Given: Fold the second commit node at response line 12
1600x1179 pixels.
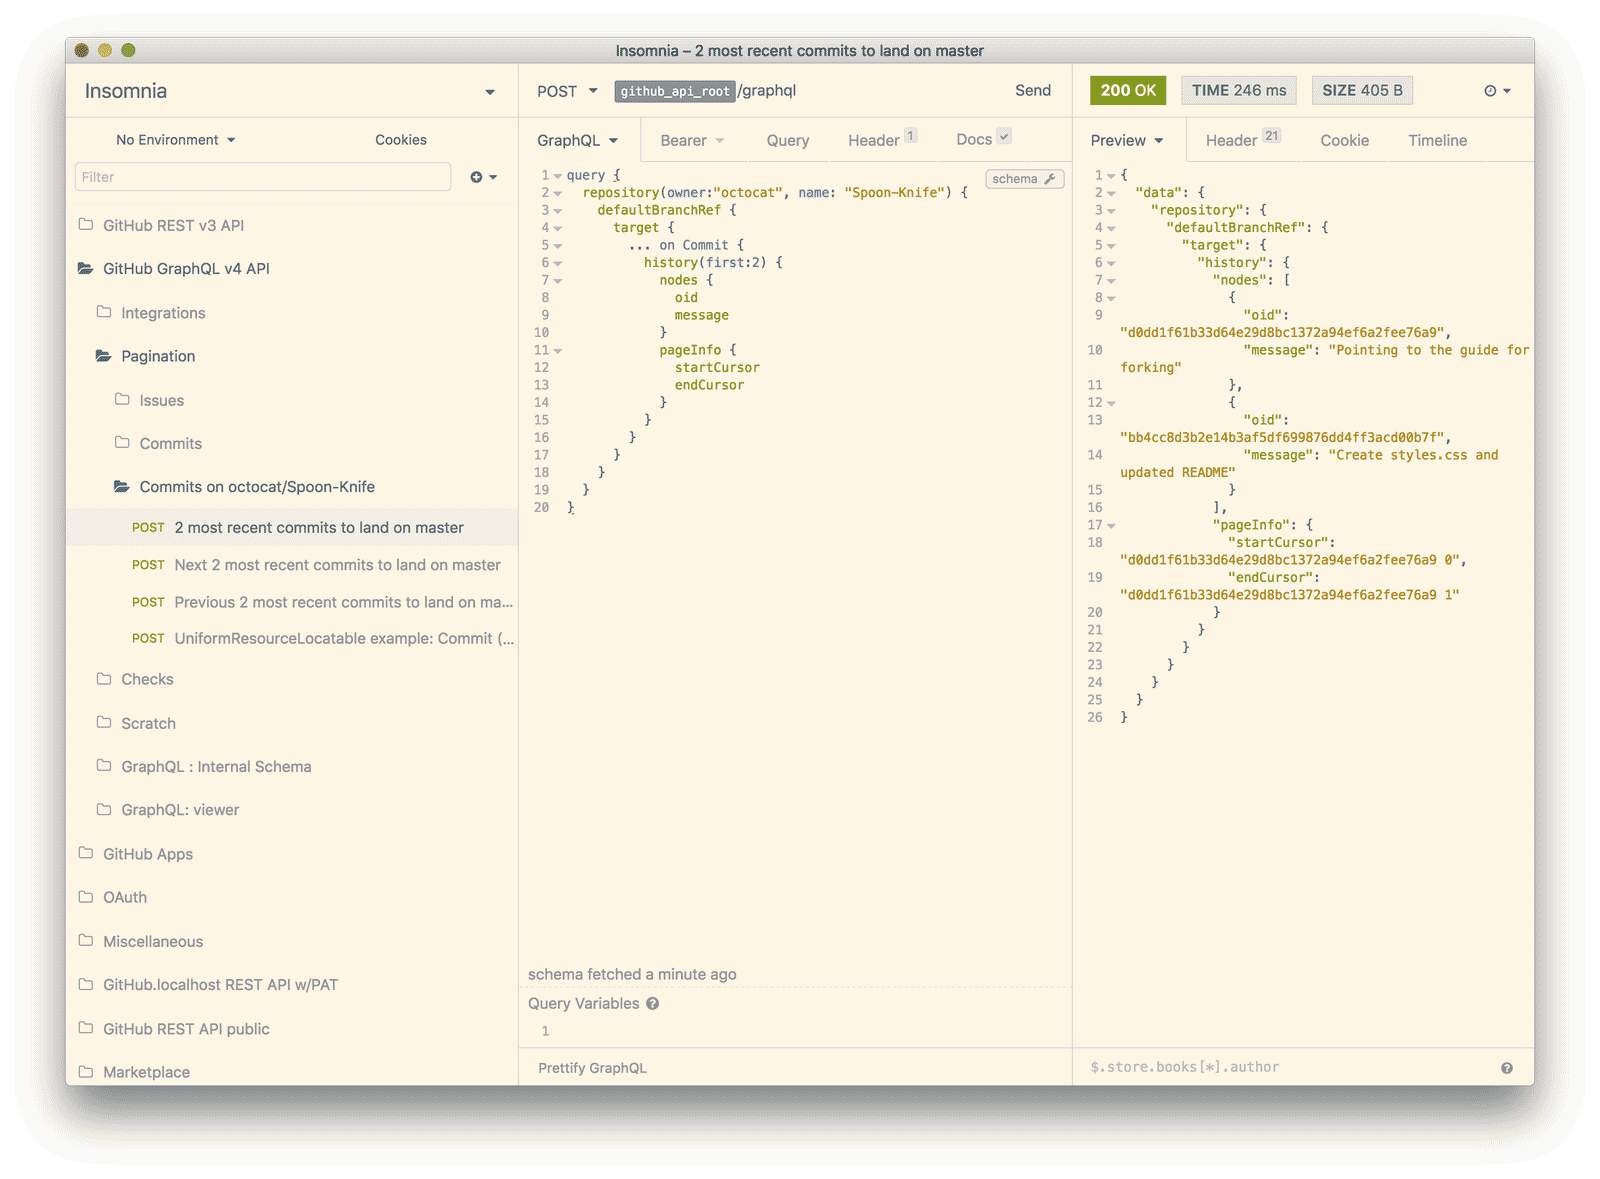Looking at the screenshot, I should [x=1111, y=403].
